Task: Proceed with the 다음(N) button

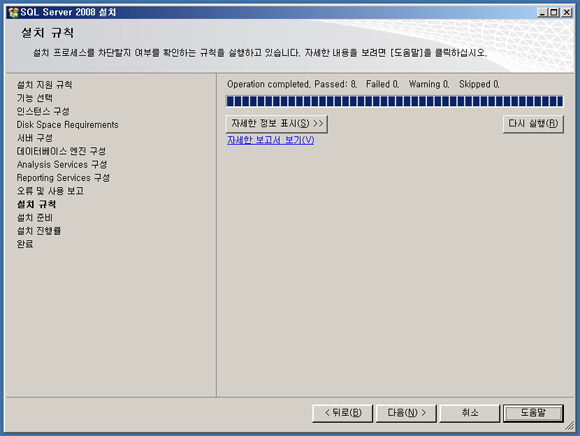Action: (406, 413)
